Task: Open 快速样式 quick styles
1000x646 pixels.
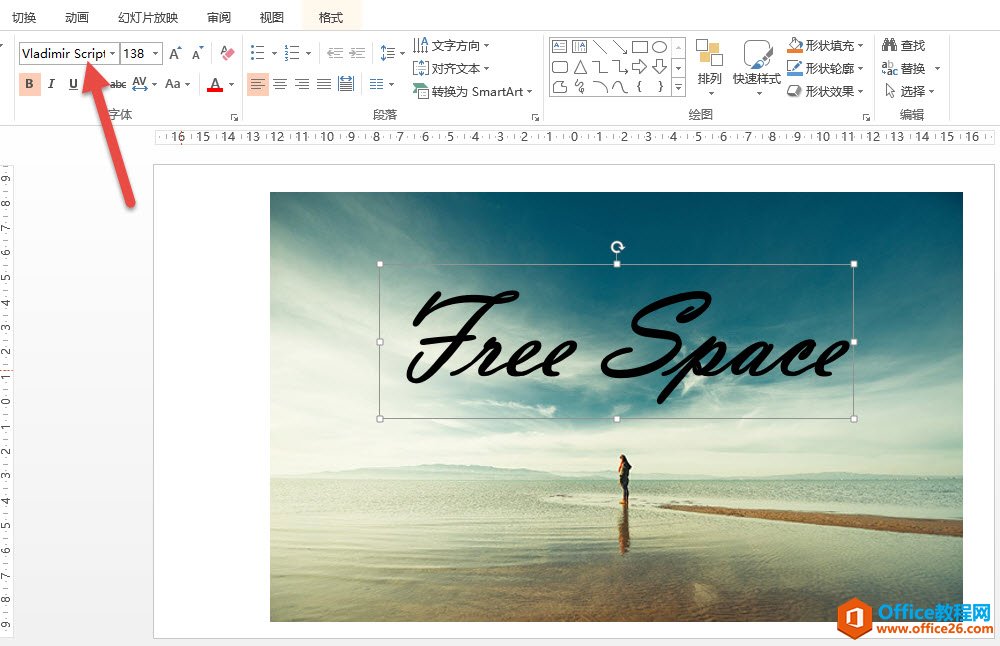Action: (x=756, y=68)
